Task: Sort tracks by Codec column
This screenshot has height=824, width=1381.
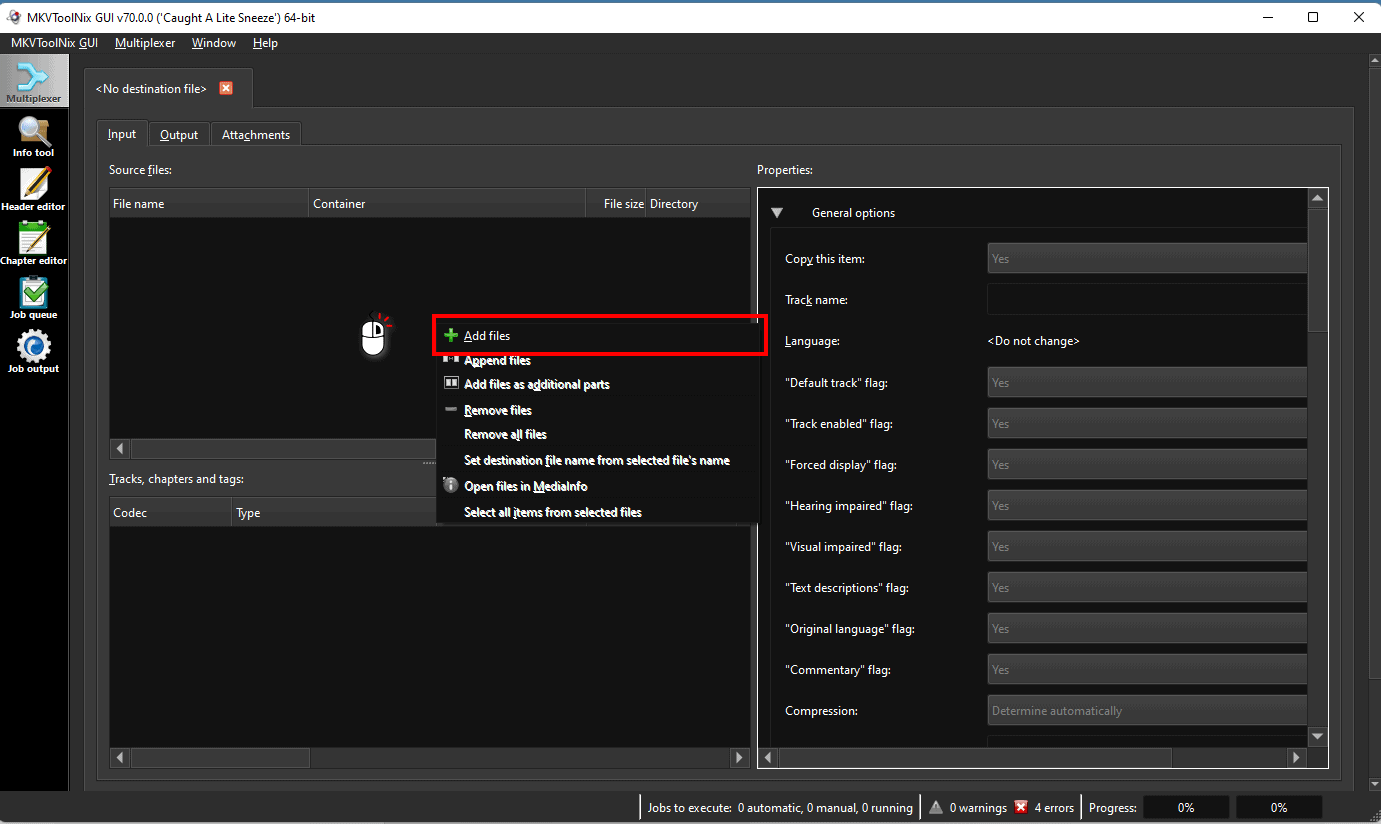Action: (x=170, y=512)
